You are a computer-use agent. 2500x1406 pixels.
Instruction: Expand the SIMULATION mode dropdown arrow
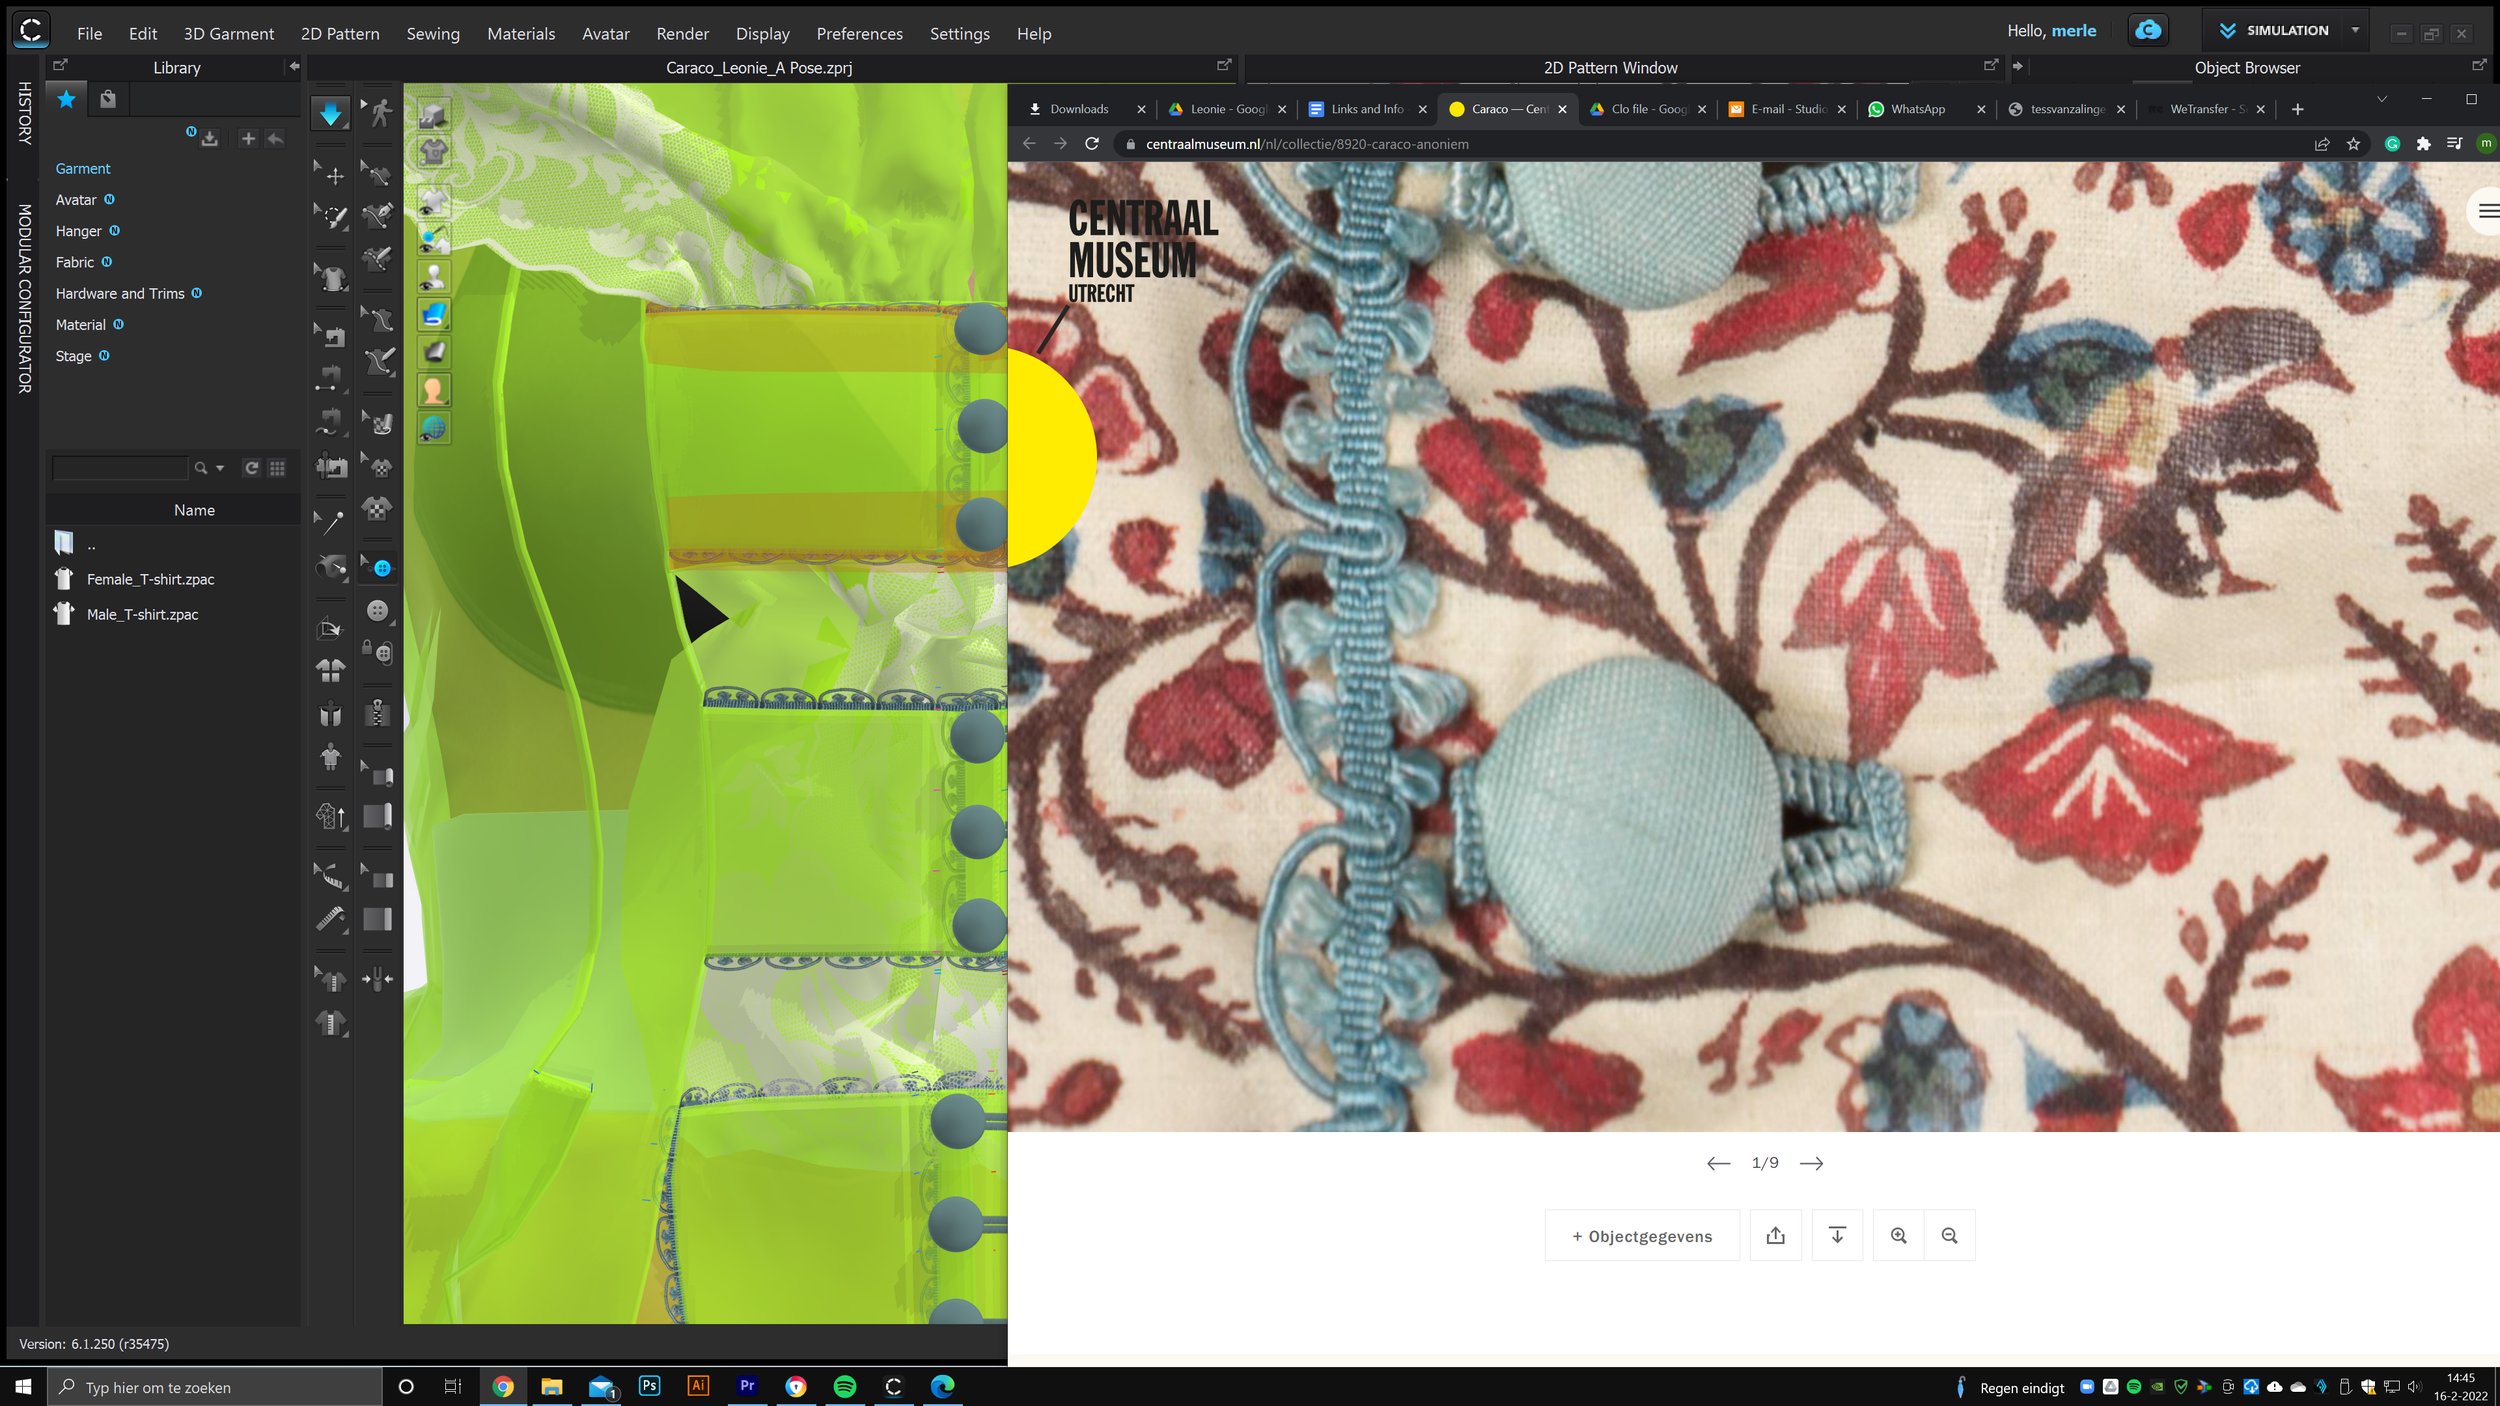2355,31
